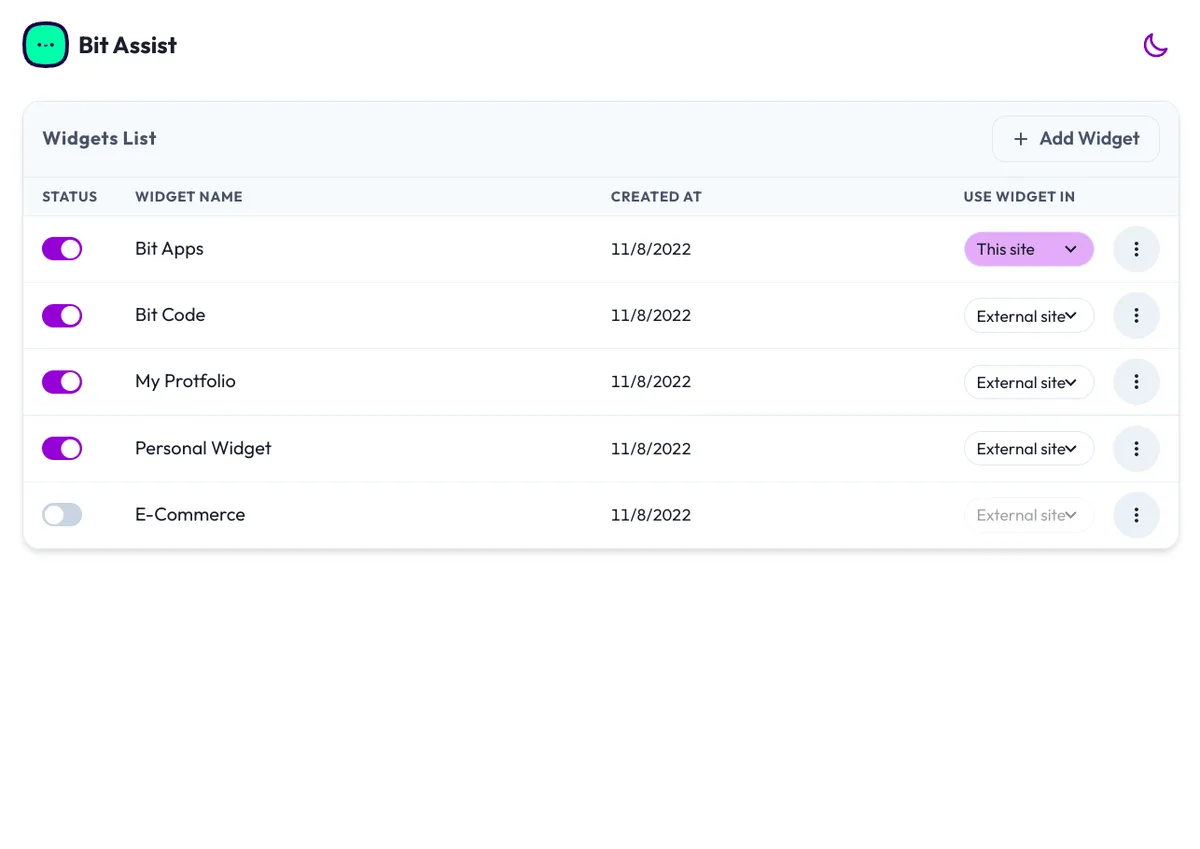Expand External site dropdown for Bit Code

click(x=1029, y=316)
